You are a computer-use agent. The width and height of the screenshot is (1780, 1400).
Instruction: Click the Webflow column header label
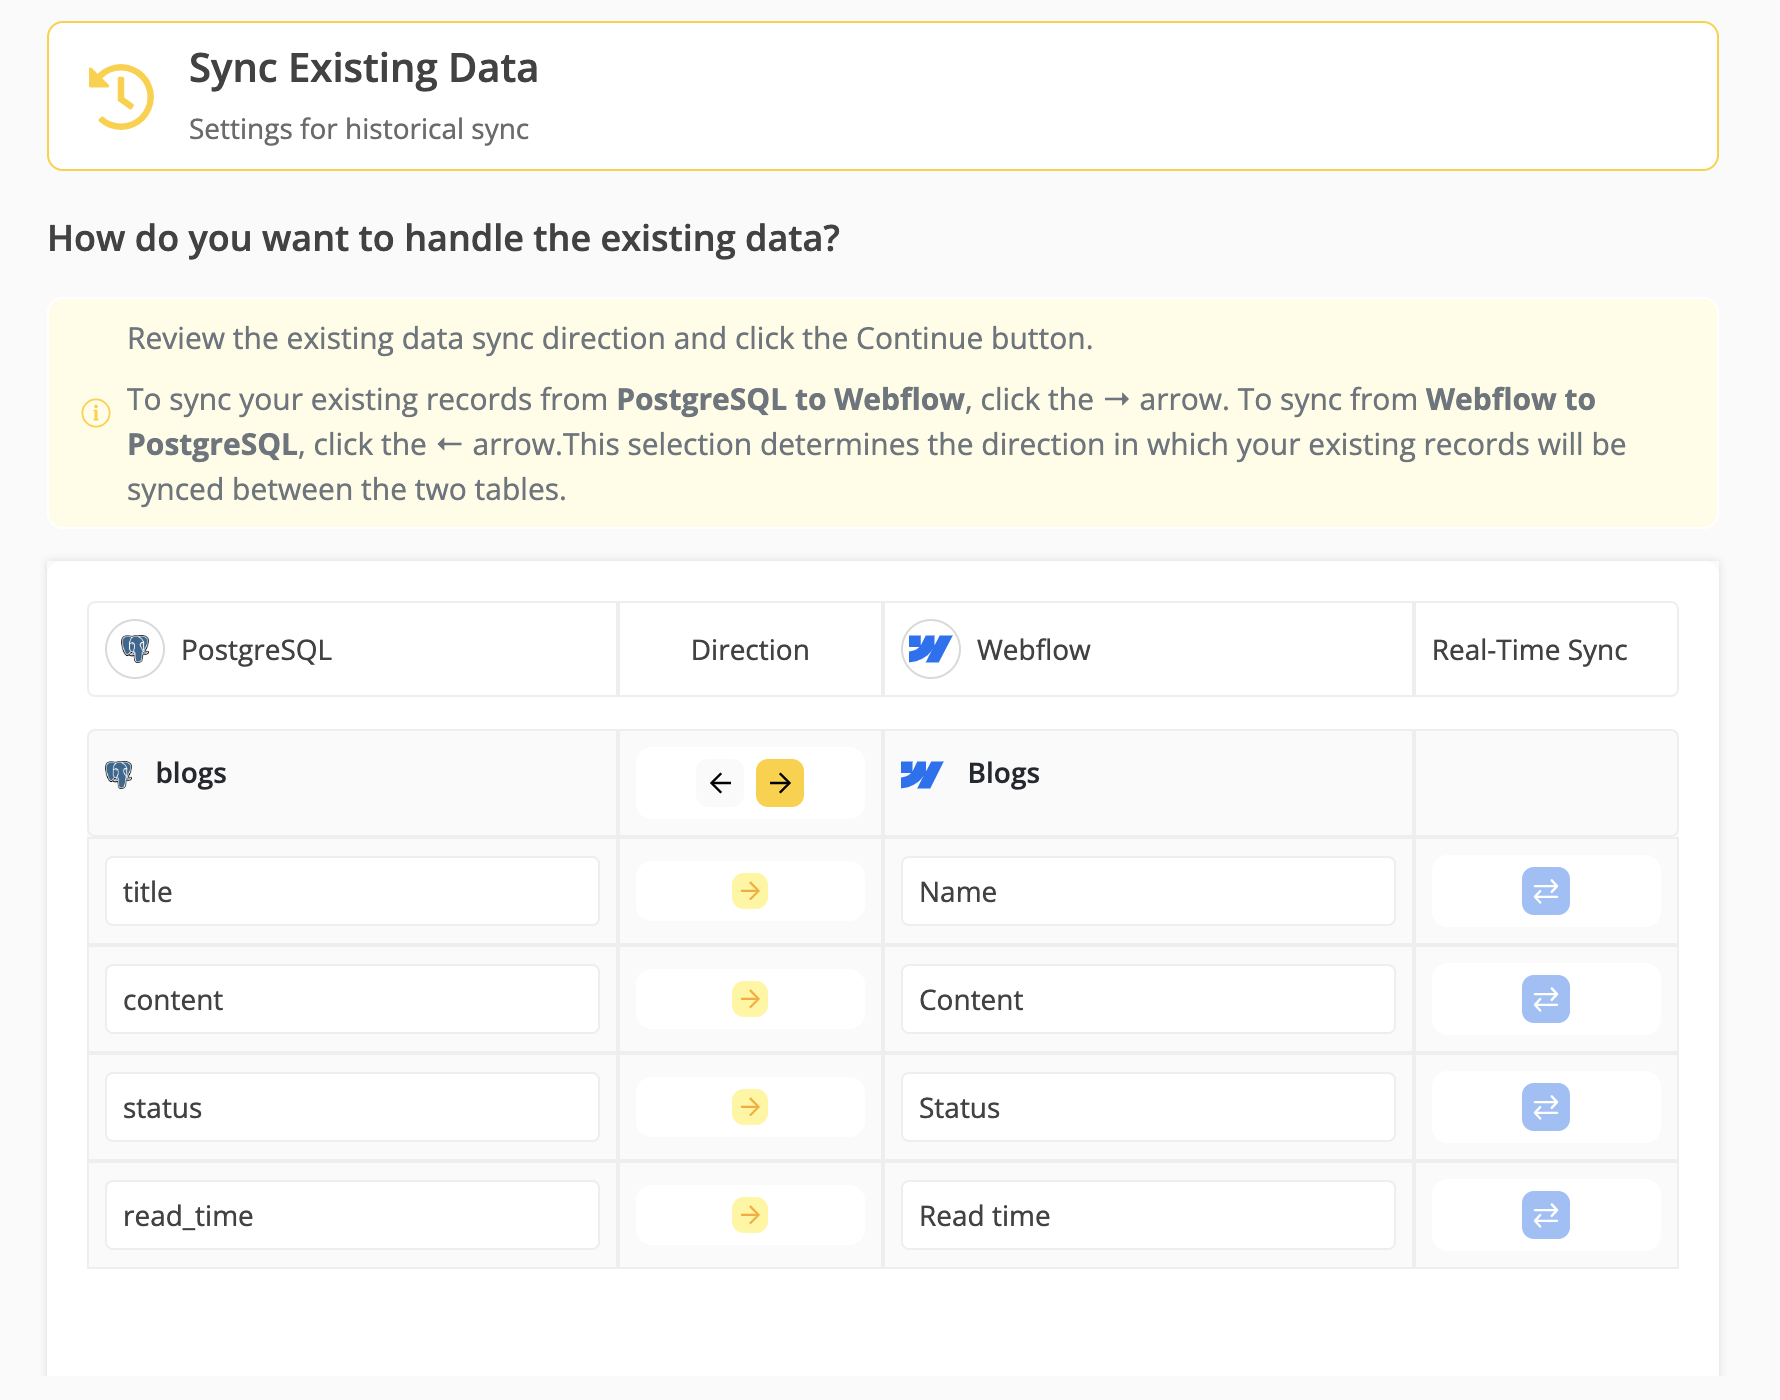(1033, 650)
